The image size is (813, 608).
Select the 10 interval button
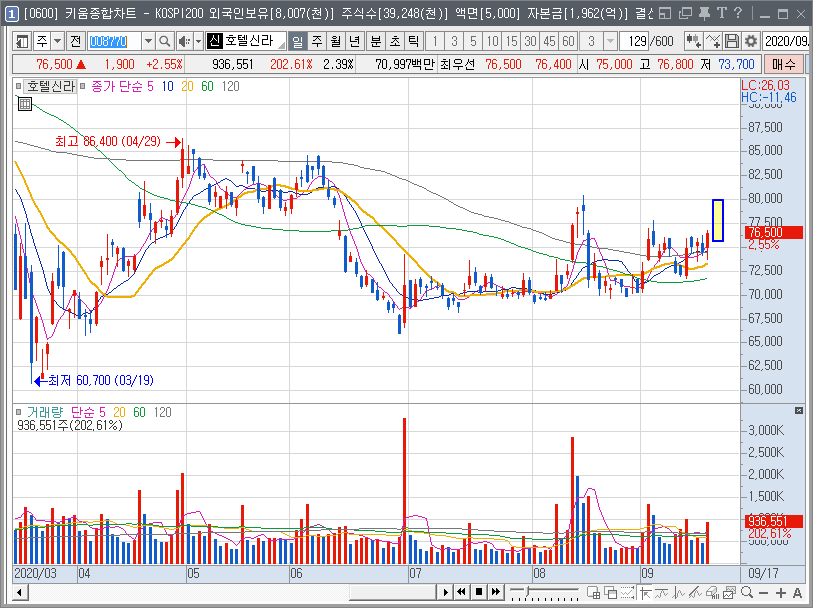coord(492,40)
